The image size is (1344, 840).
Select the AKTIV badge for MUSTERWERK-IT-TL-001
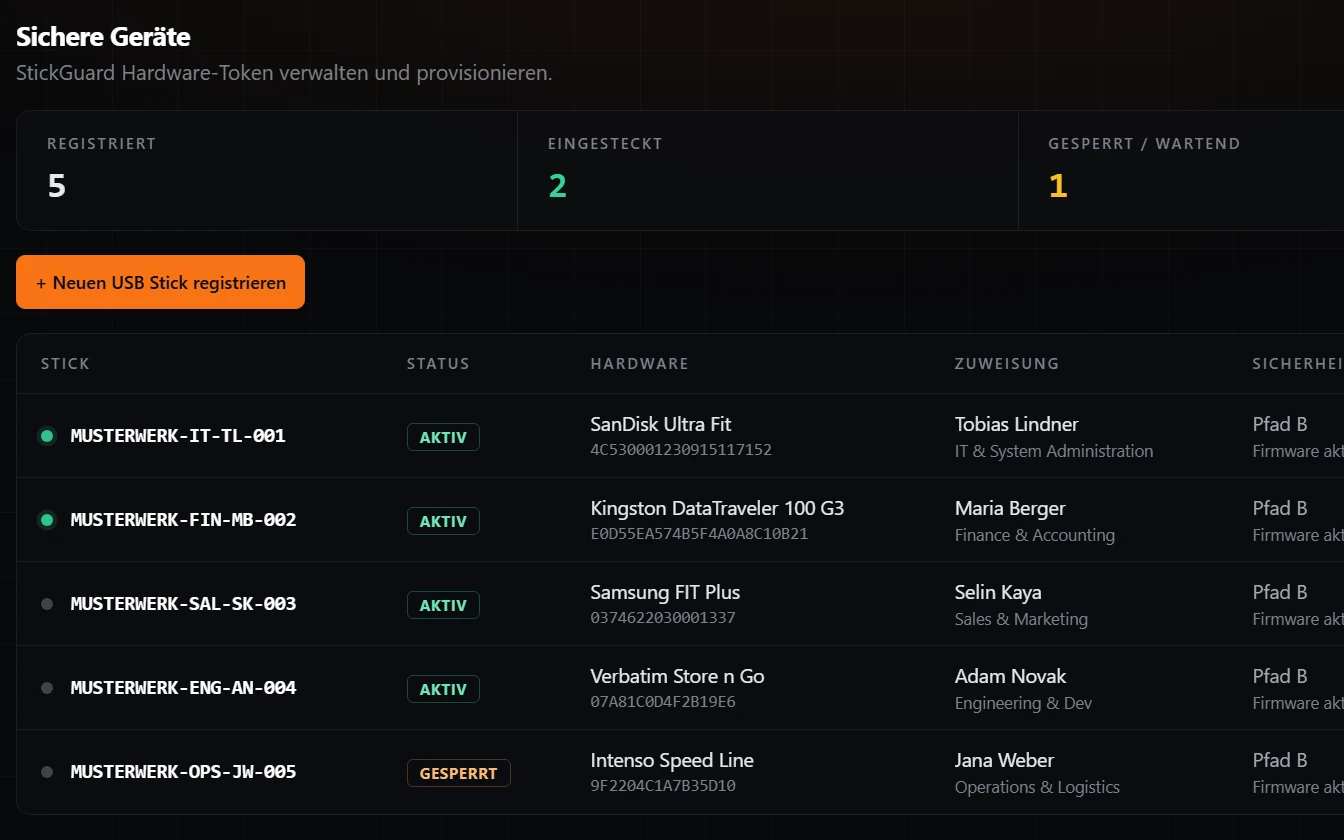point(443,437)
